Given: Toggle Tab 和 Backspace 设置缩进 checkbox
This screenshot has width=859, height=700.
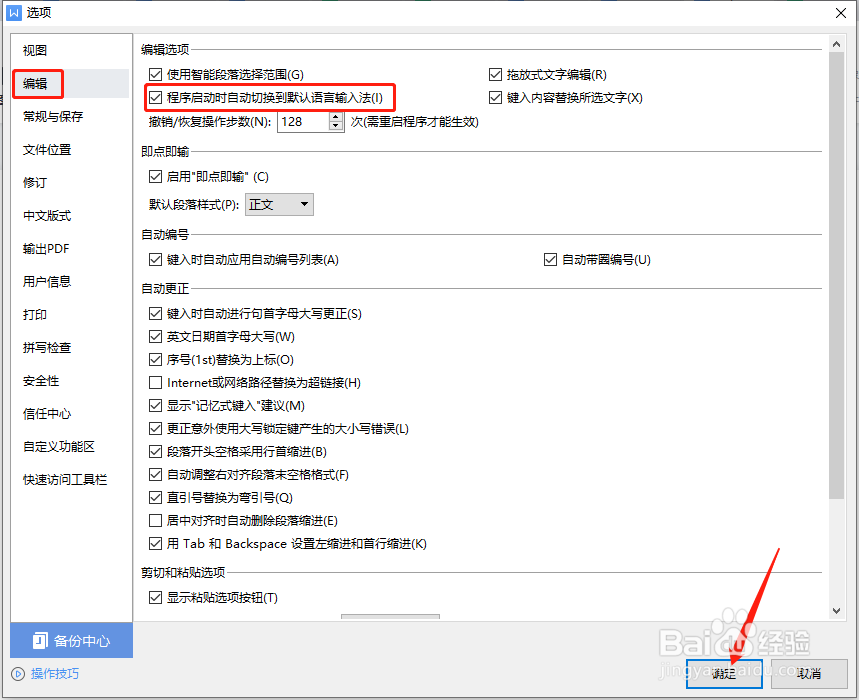Looking at the screenshot, I should click(x=156, y=543).
